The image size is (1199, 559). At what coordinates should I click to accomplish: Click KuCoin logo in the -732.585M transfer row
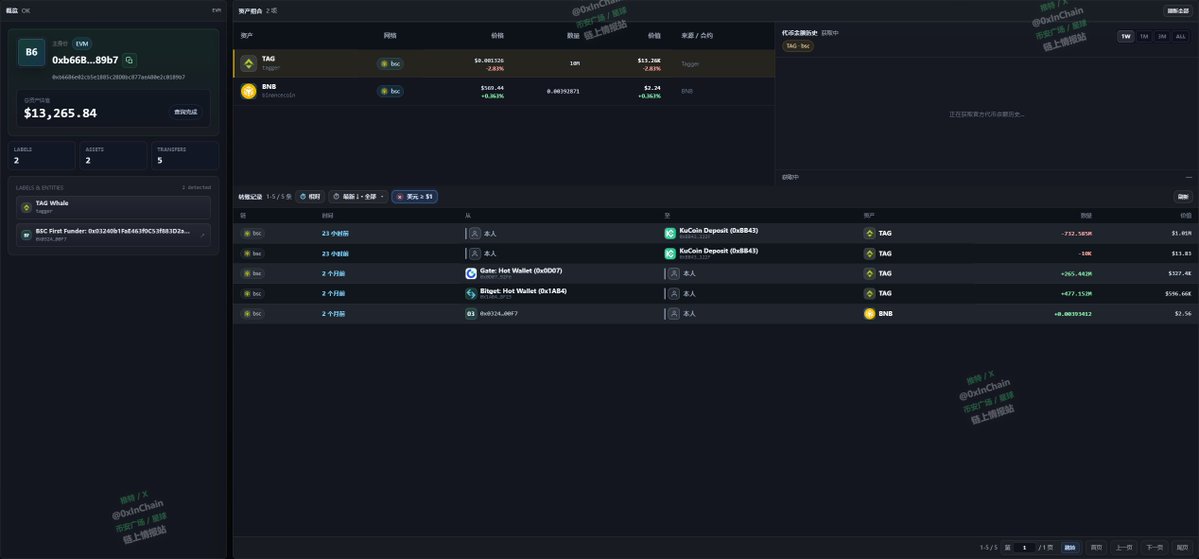671,233
